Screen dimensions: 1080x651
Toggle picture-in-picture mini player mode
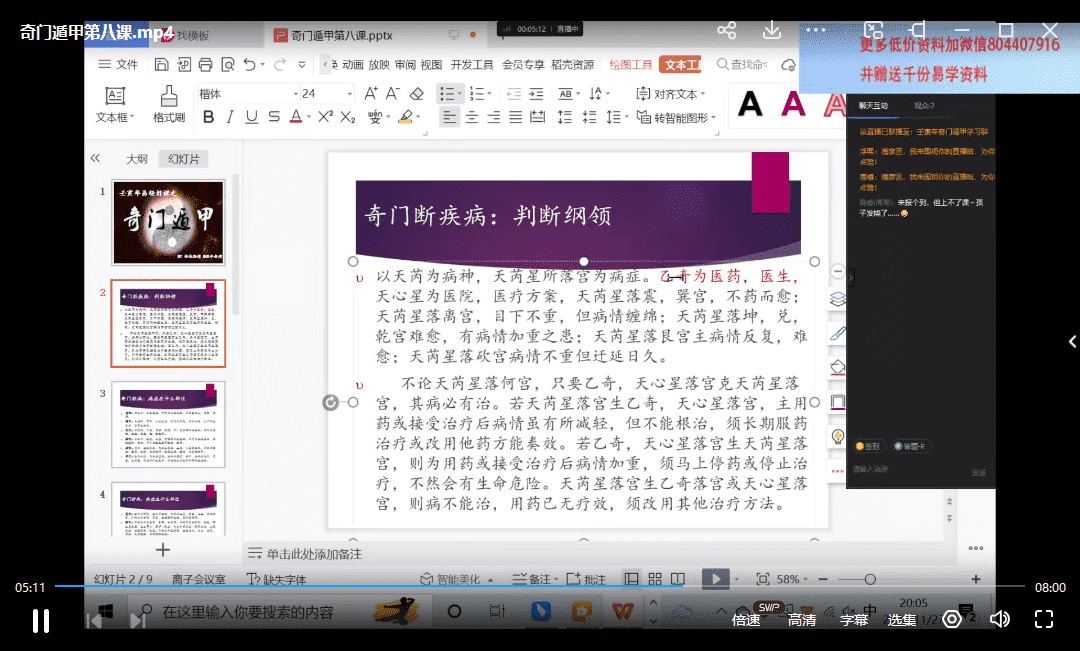click(x=873, y=31)
